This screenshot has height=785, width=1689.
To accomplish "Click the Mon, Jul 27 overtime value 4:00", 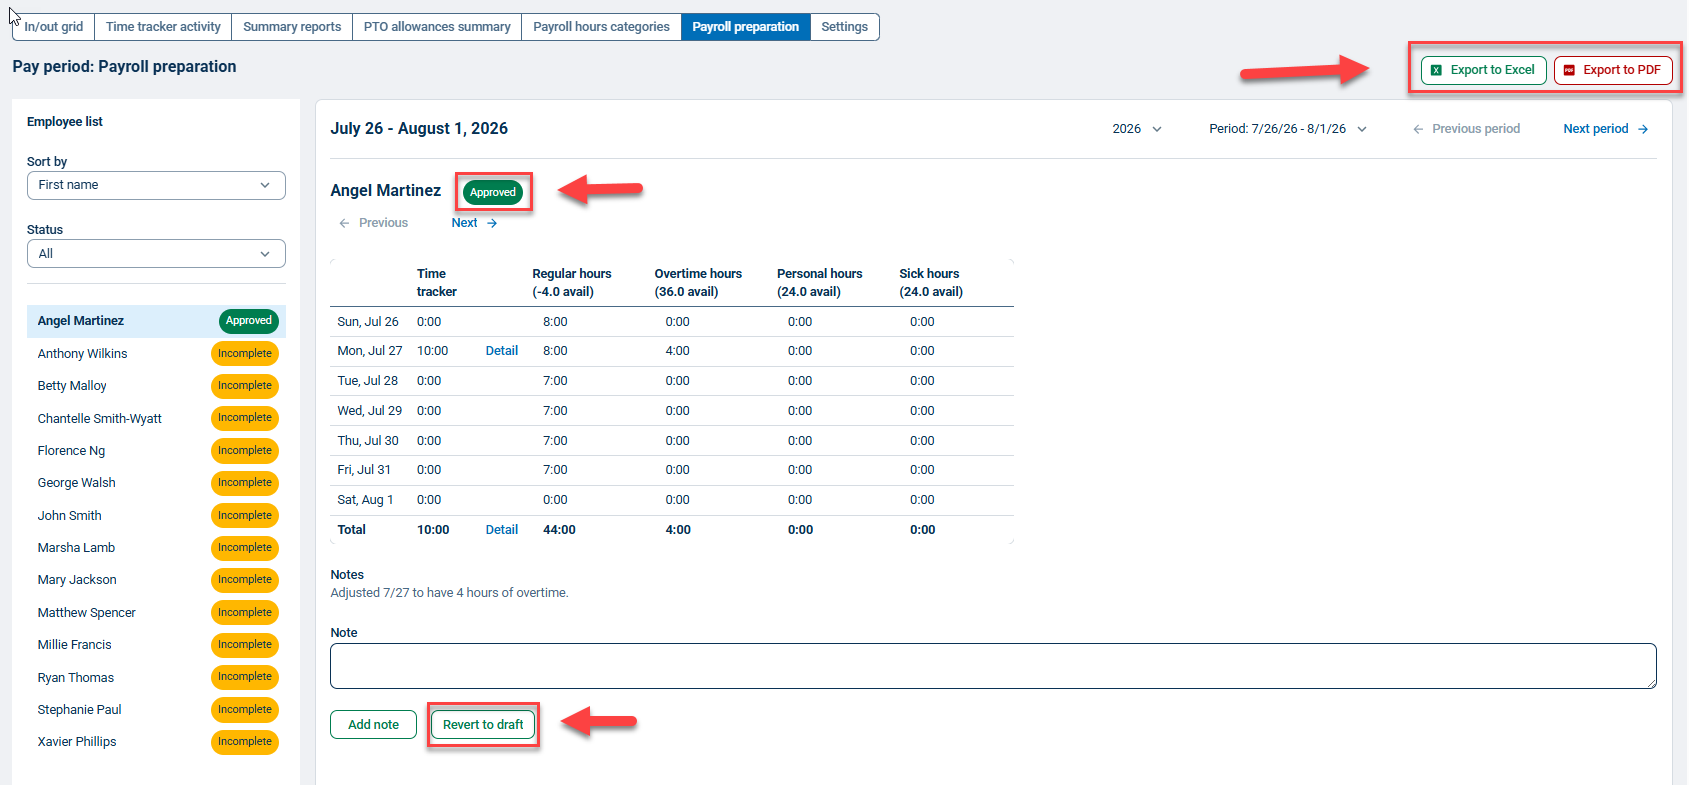I will (678, 351).
